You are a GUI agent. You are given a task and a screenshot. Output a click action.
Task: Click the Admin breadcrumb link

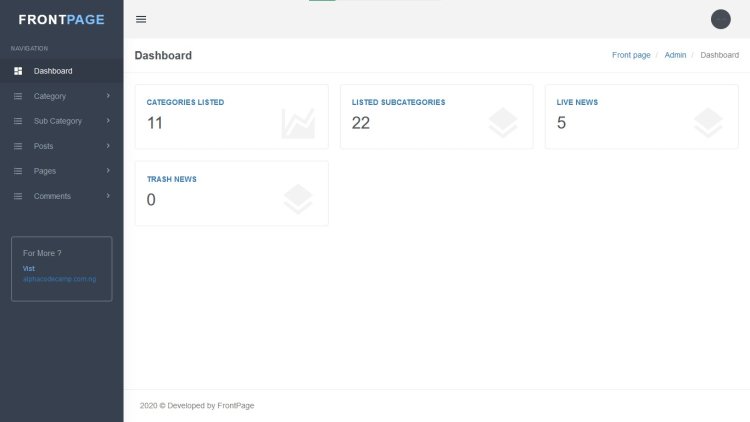(x=675, y=55)
